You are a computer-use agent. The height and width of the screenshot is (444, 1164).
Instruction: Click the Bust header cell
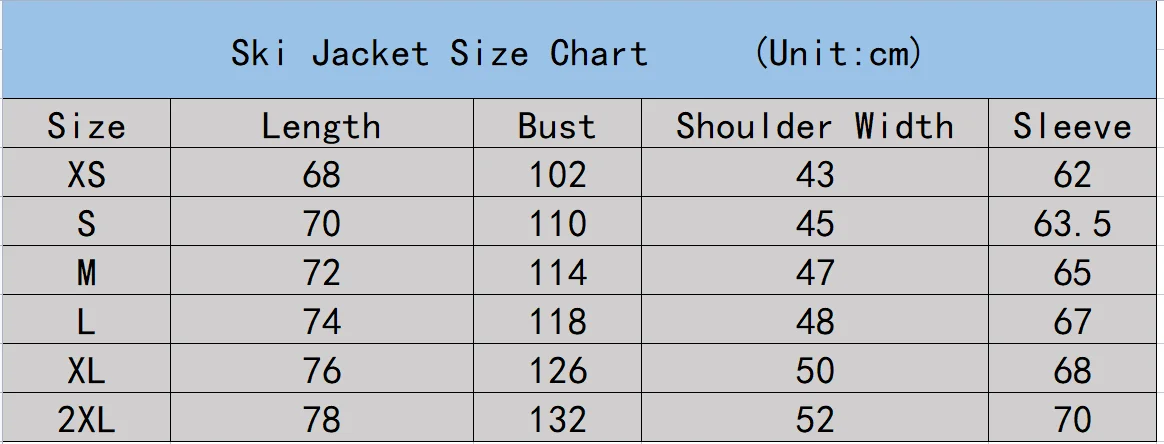(x=556, y=126)
